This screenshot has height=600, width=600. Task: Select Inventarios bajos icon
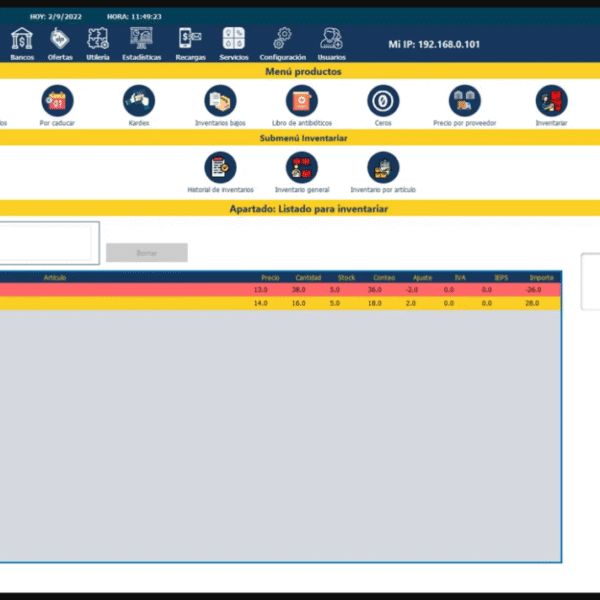click(220, 101)
